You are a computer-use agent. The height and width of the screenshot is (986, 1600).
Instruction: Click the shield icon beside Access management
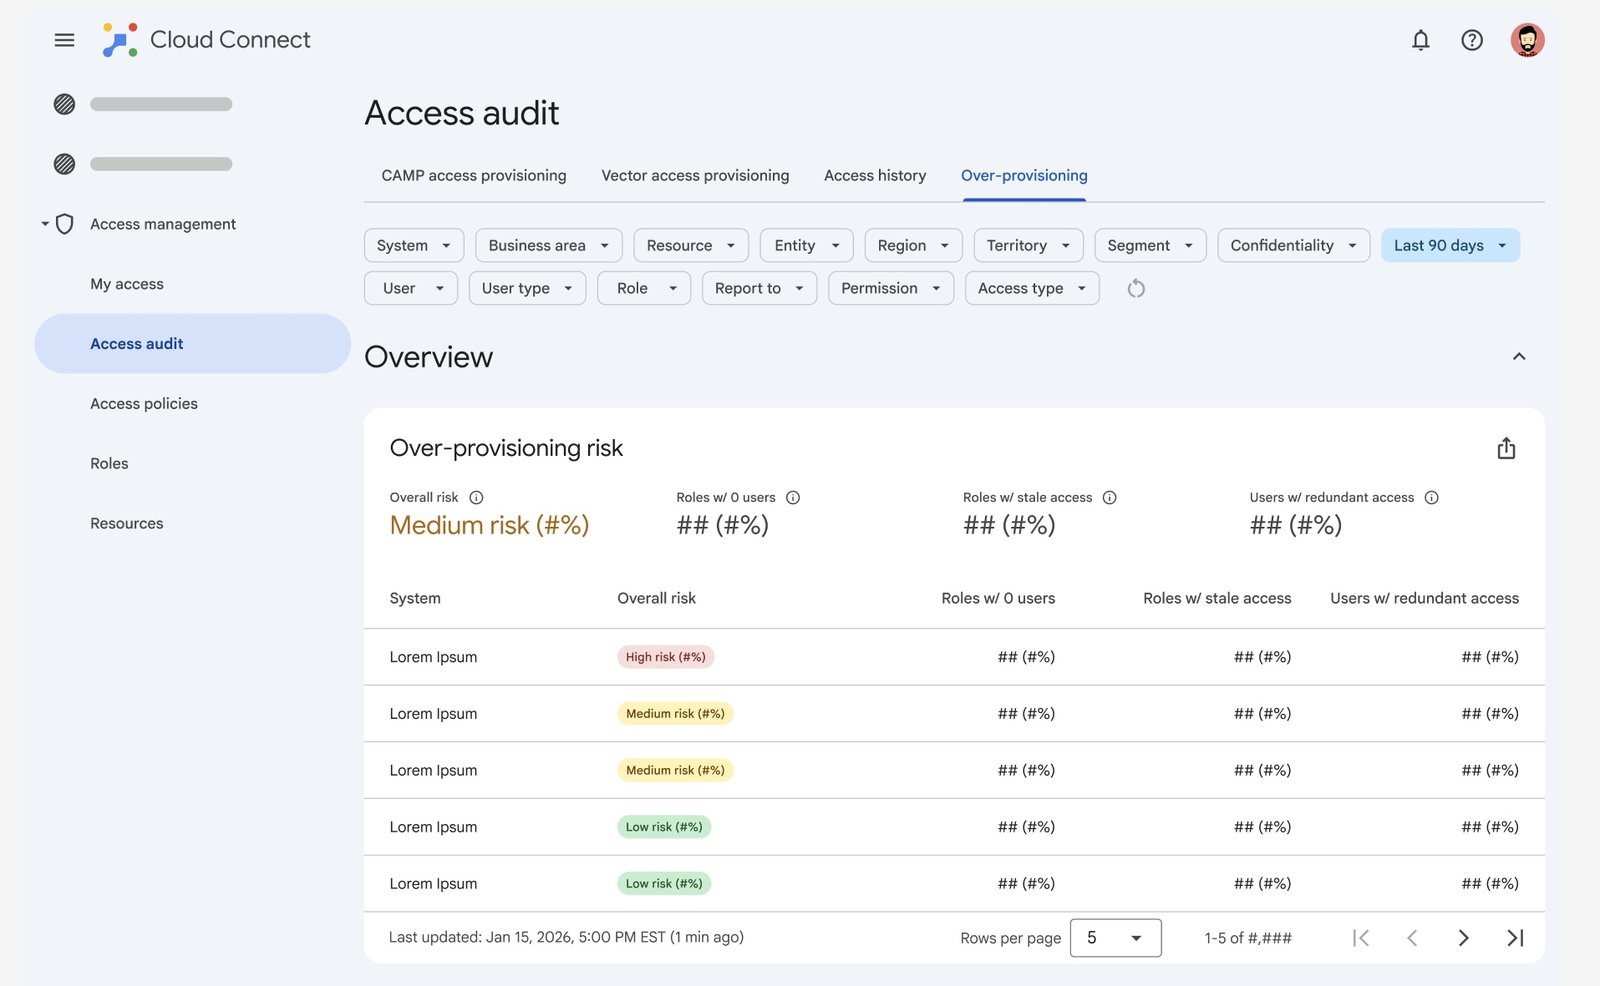click(x=65, y=224)
